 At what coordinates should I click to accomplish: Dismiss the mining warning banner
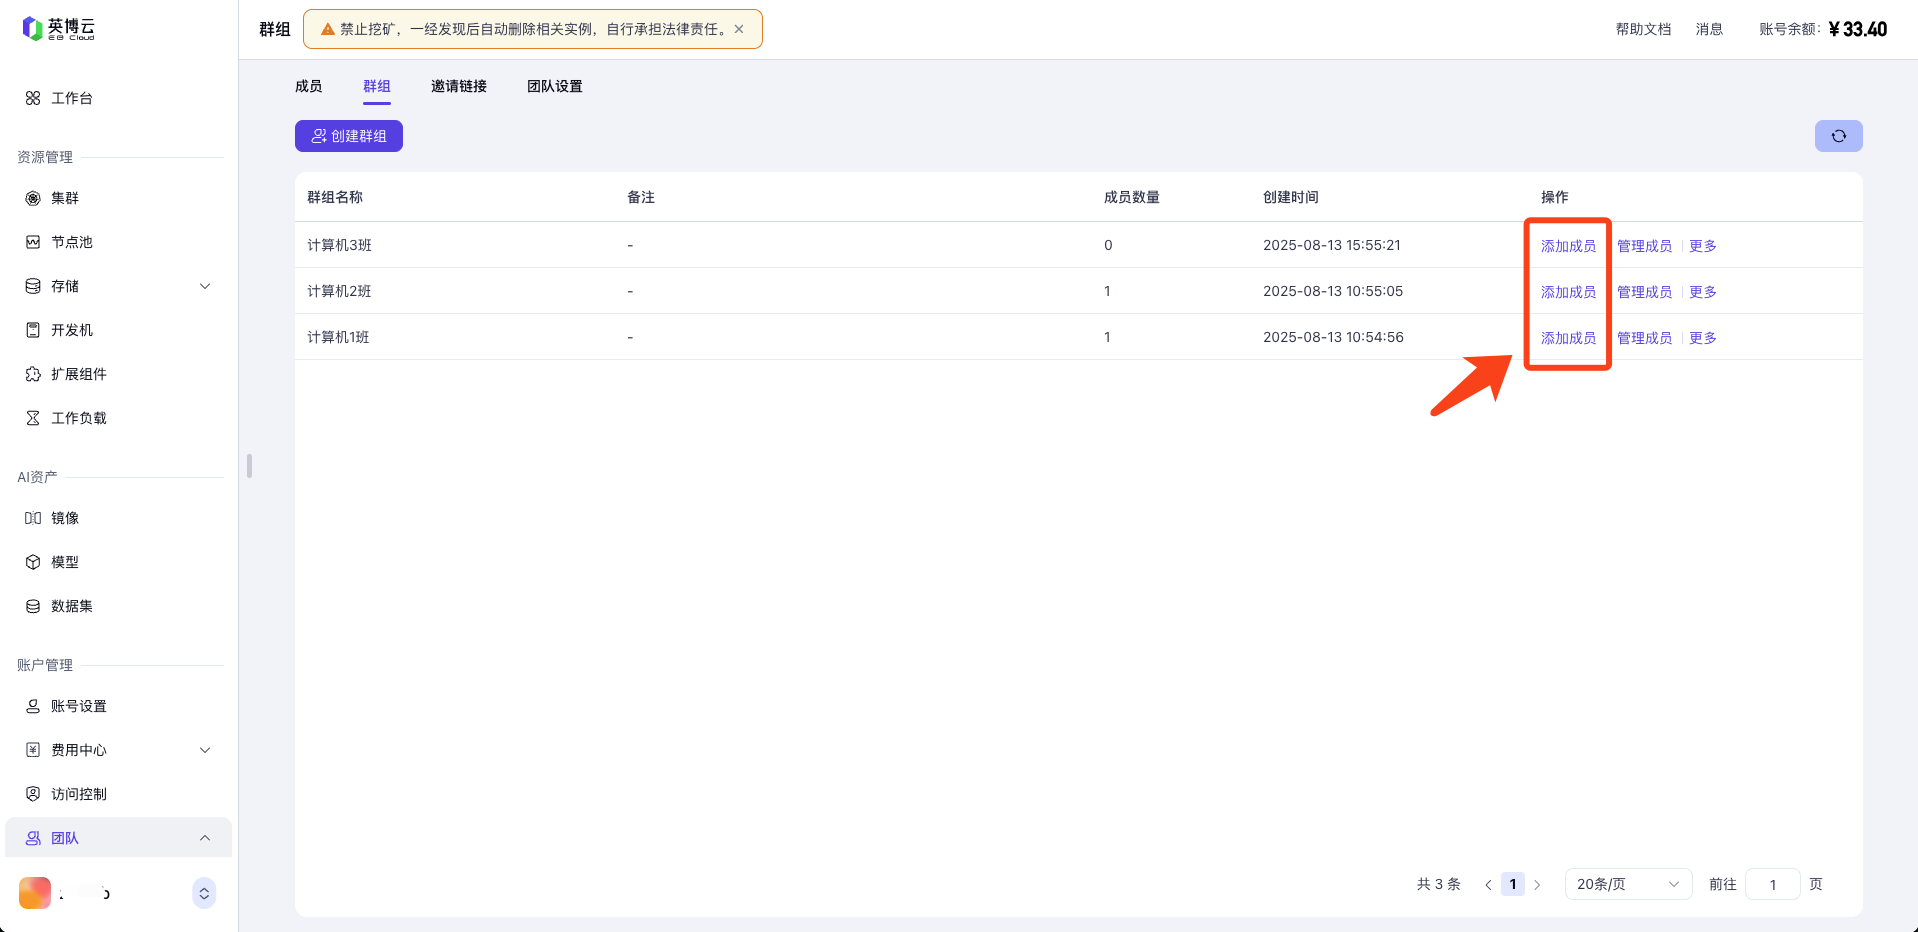pyautogui.click(x=739, y=29)
